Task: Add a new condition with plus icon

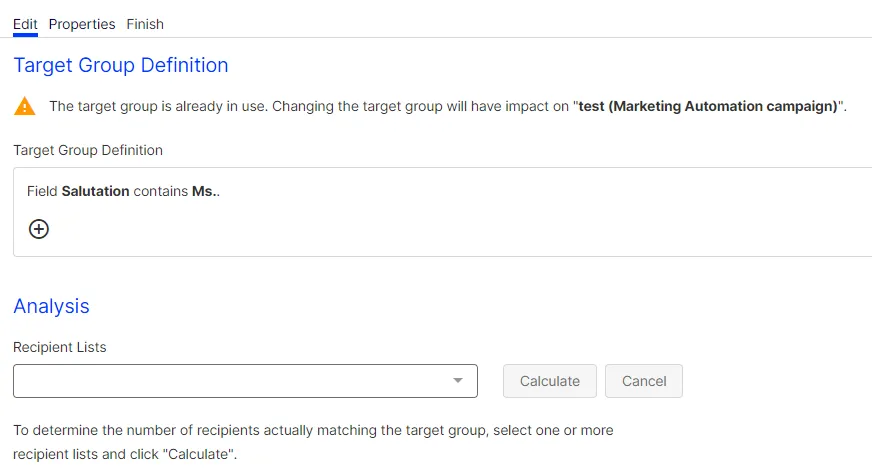Action: click(39, 229)
